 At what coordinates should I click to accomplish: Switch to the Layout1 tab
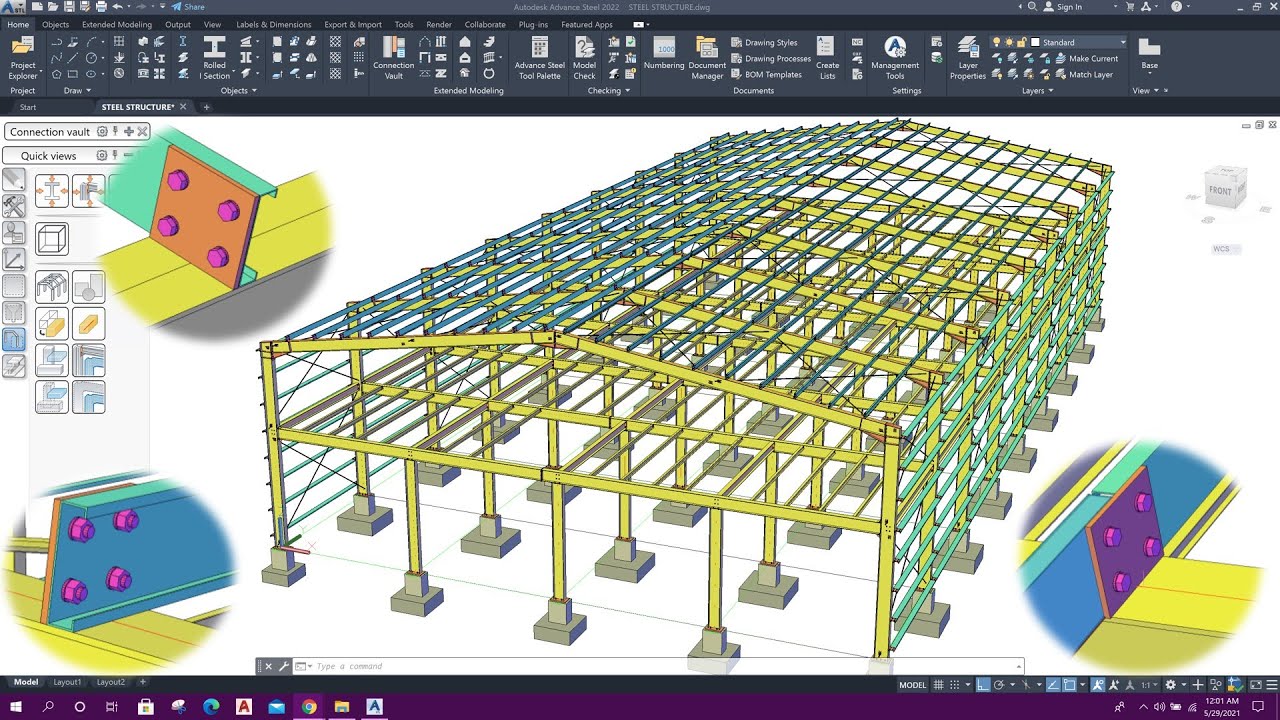(67, 682)
